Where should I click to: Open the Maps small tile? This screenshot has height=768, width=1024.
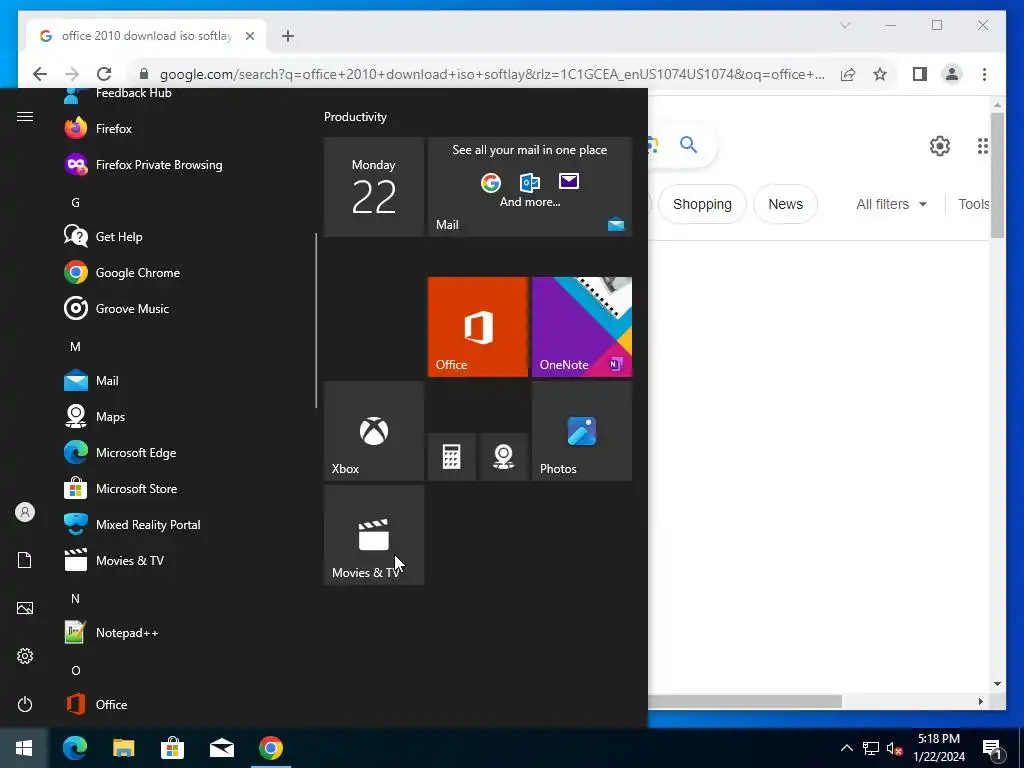coord(504,456)
